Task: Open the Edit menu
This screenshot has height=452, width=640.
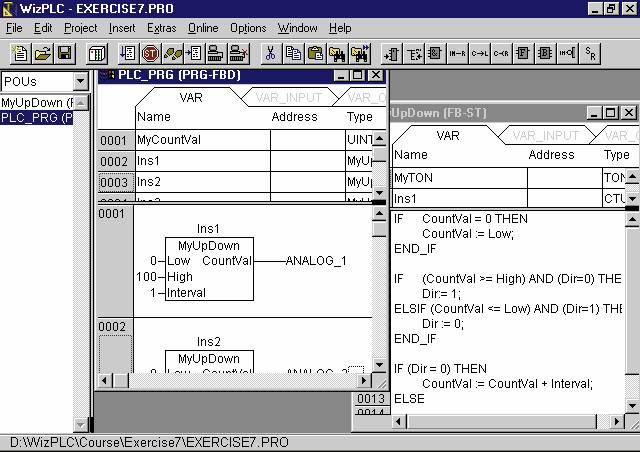Action: click(x=43, y=28)
